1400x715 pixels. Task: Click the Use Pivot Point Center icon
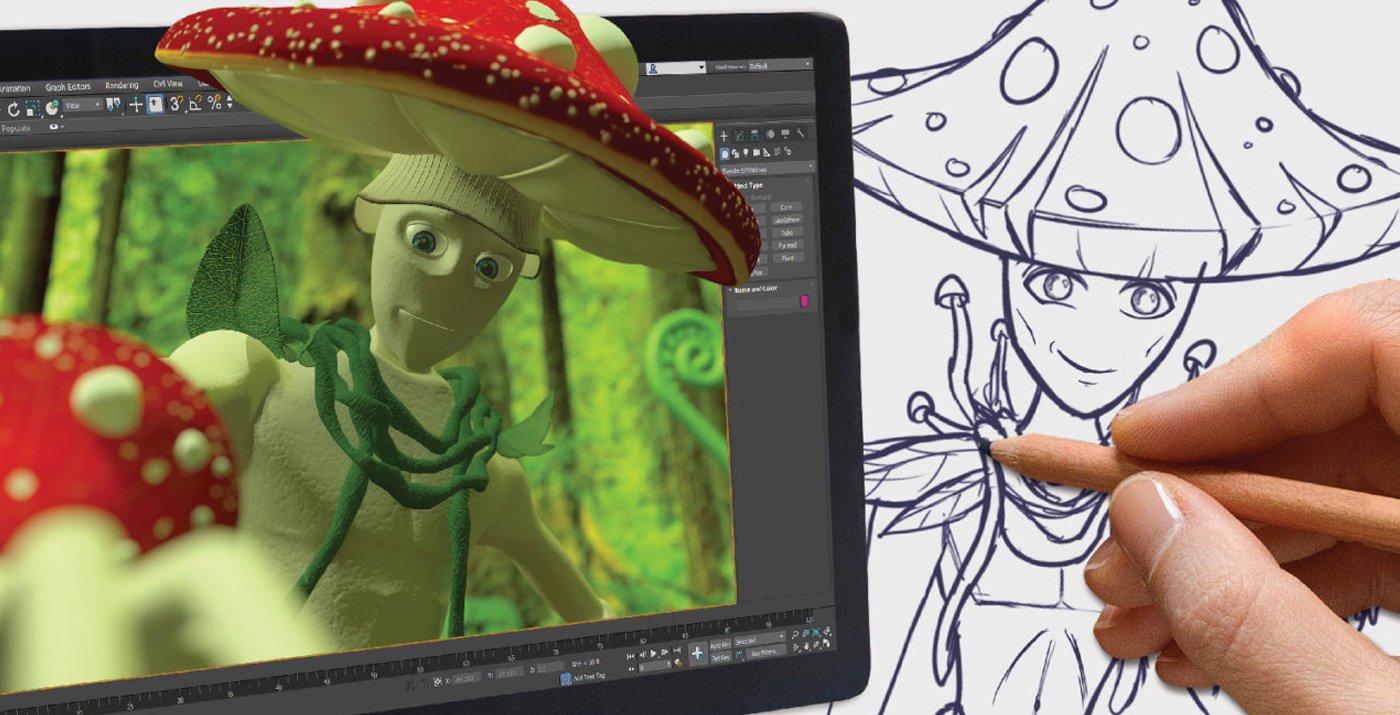click(x=113, y=105)
